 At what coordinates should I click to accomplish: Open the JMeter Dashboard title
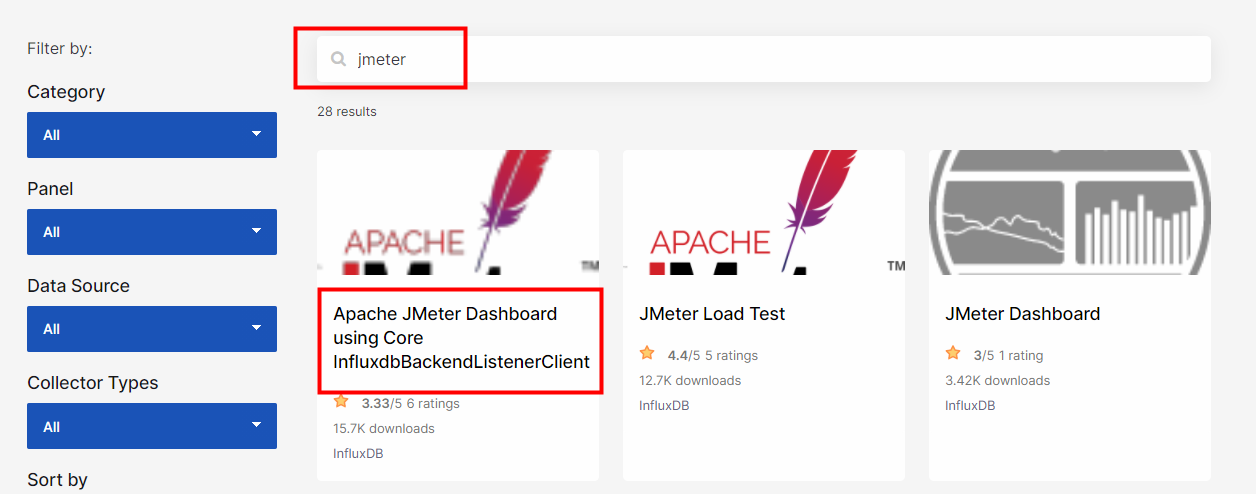tap(1022, 314)
